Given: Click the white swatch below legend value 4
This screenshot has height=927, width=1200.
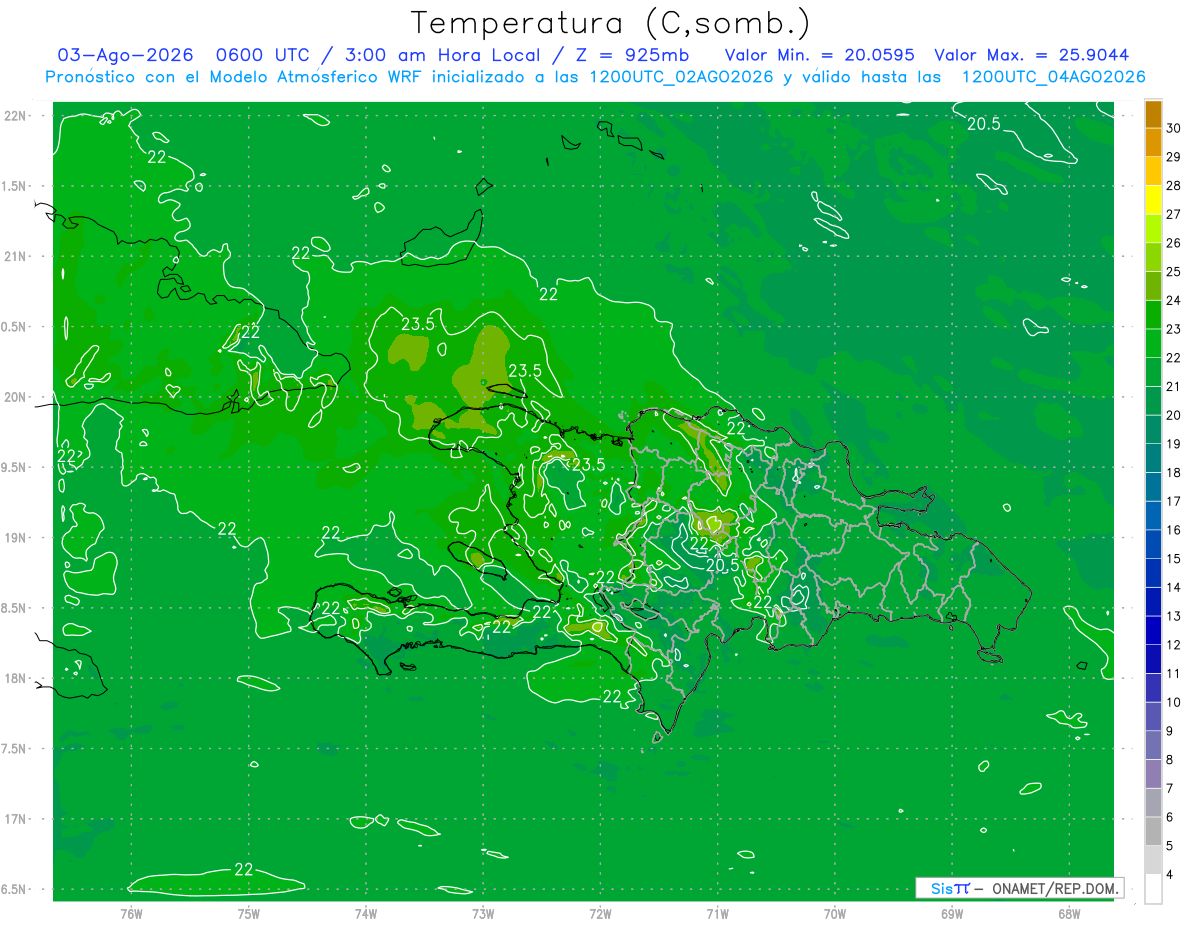Looking at the screenshot, I should 1153,889.
